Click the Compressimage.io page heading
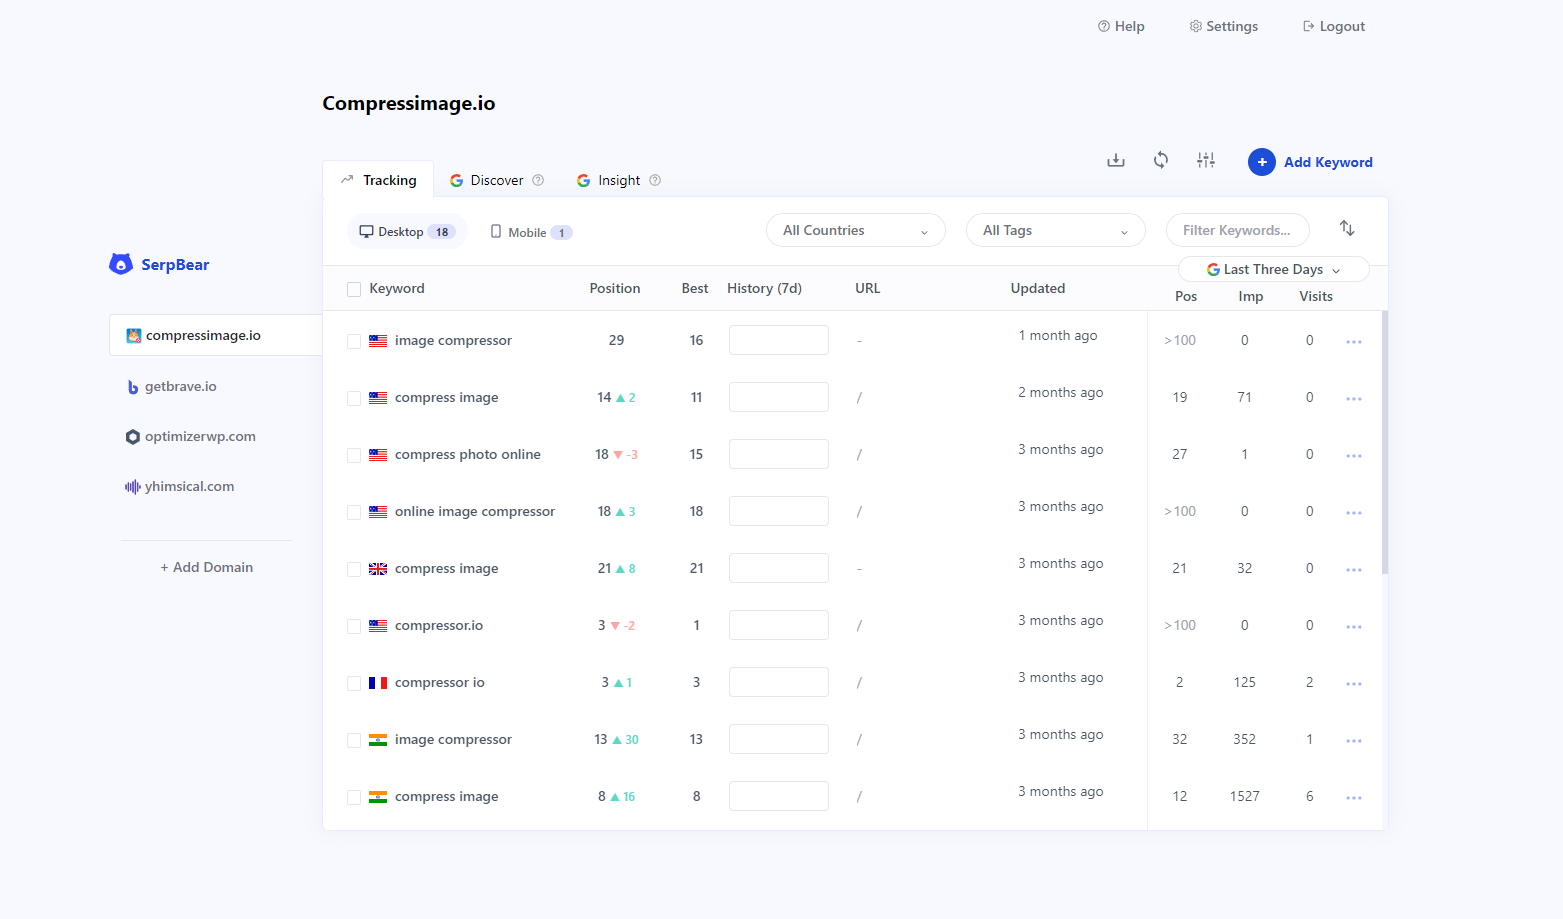The image size is (1563, 919). [x=409, y=103]
